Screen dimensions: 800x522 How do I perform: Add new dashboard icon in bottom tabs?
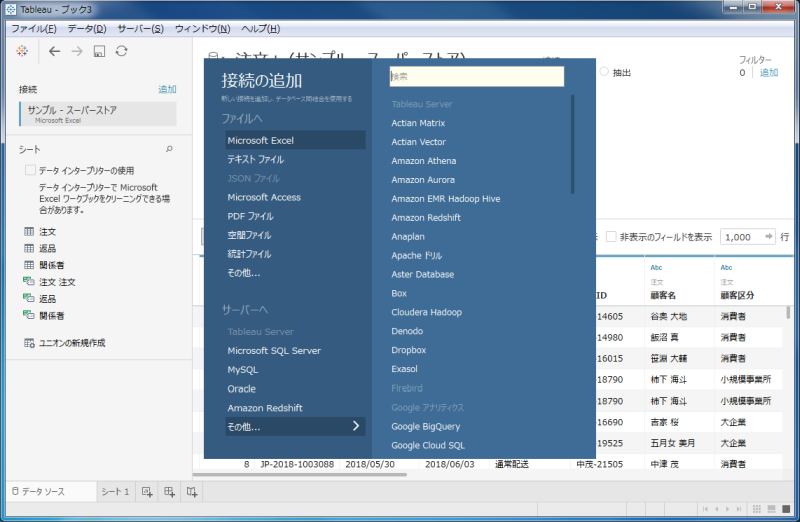pyautogui.click(x=169, y=492)
